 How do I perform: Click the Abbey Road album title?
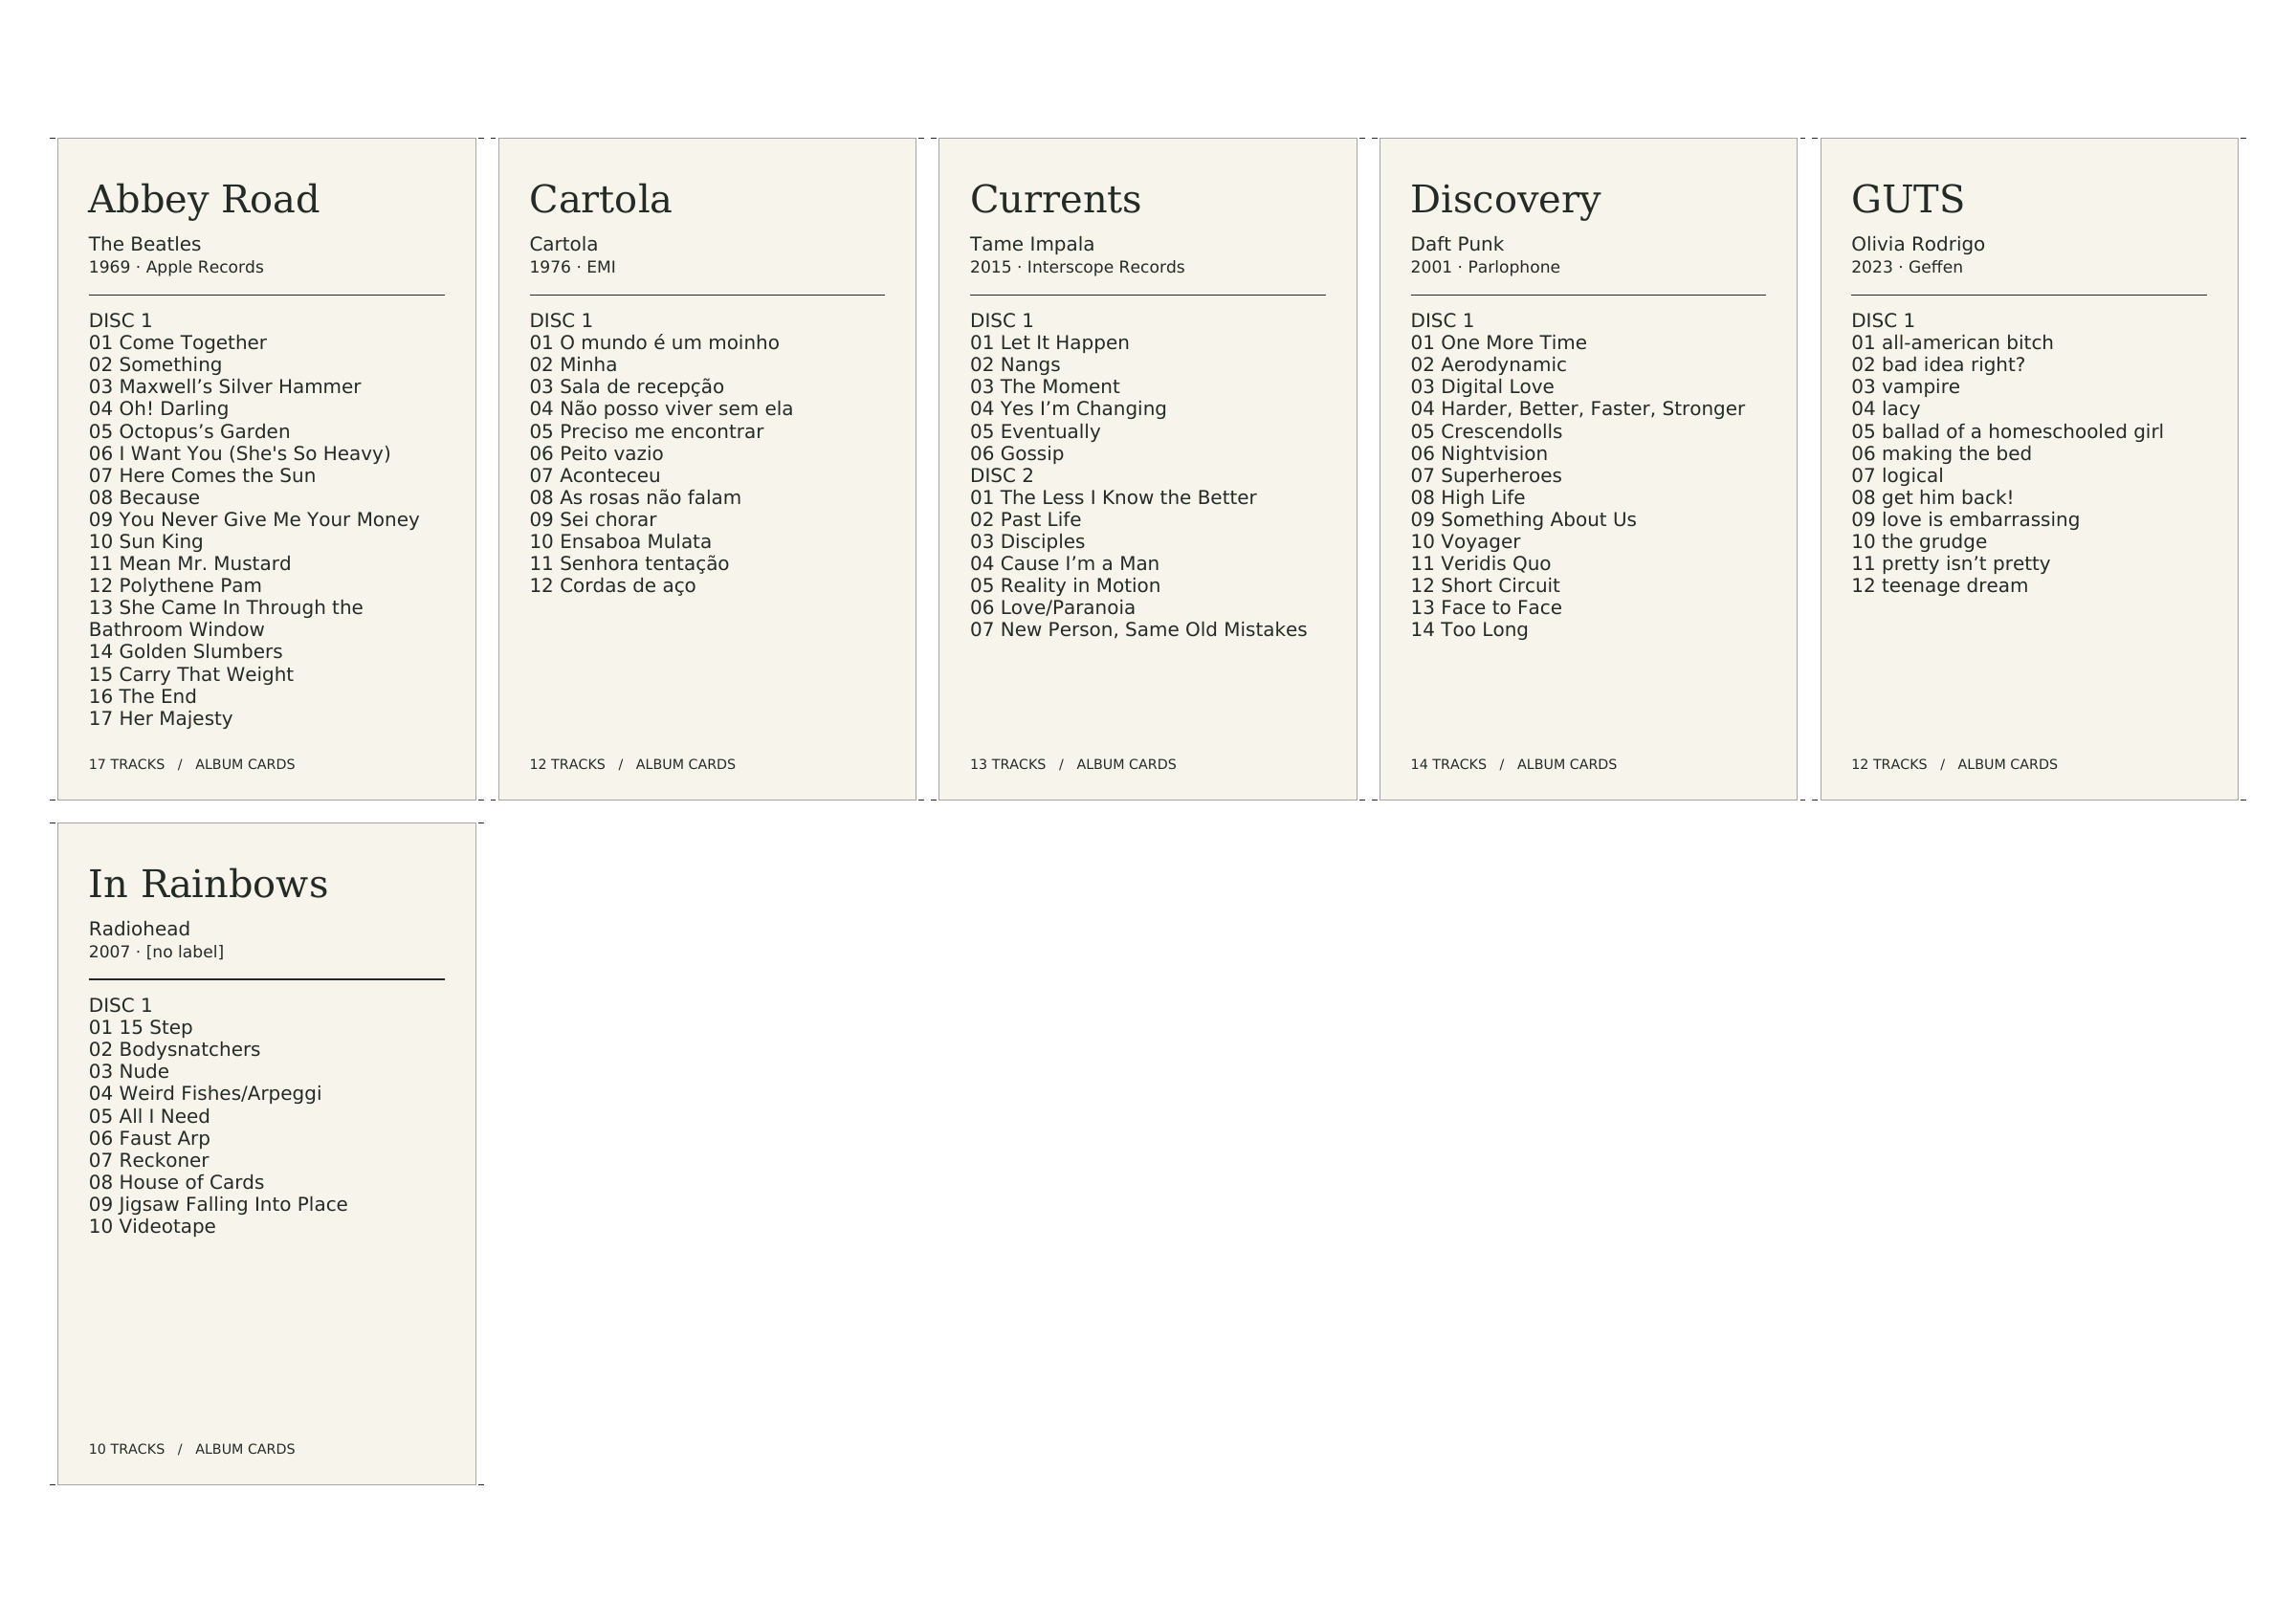coord(204,200)
